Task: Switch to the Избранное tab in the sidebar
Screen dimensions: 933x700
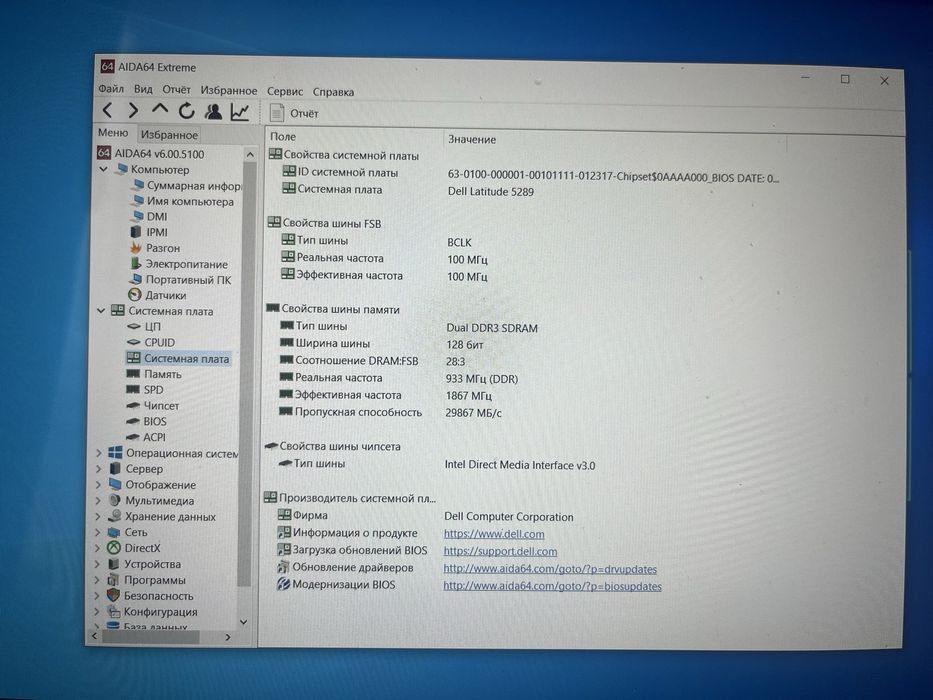Action: (169, 135)
